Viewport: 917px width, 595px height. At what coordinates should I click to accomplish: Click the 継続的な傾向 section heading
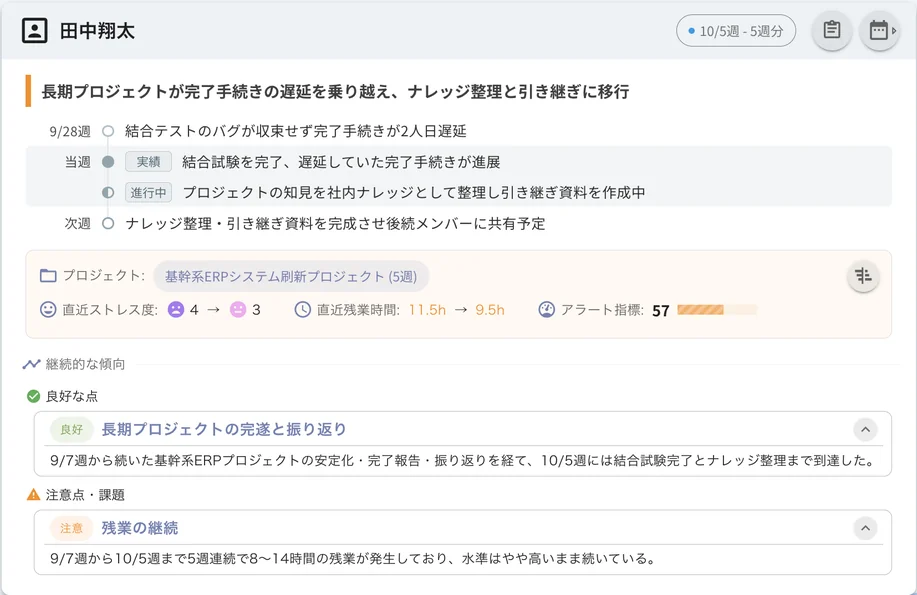[85, 364]
